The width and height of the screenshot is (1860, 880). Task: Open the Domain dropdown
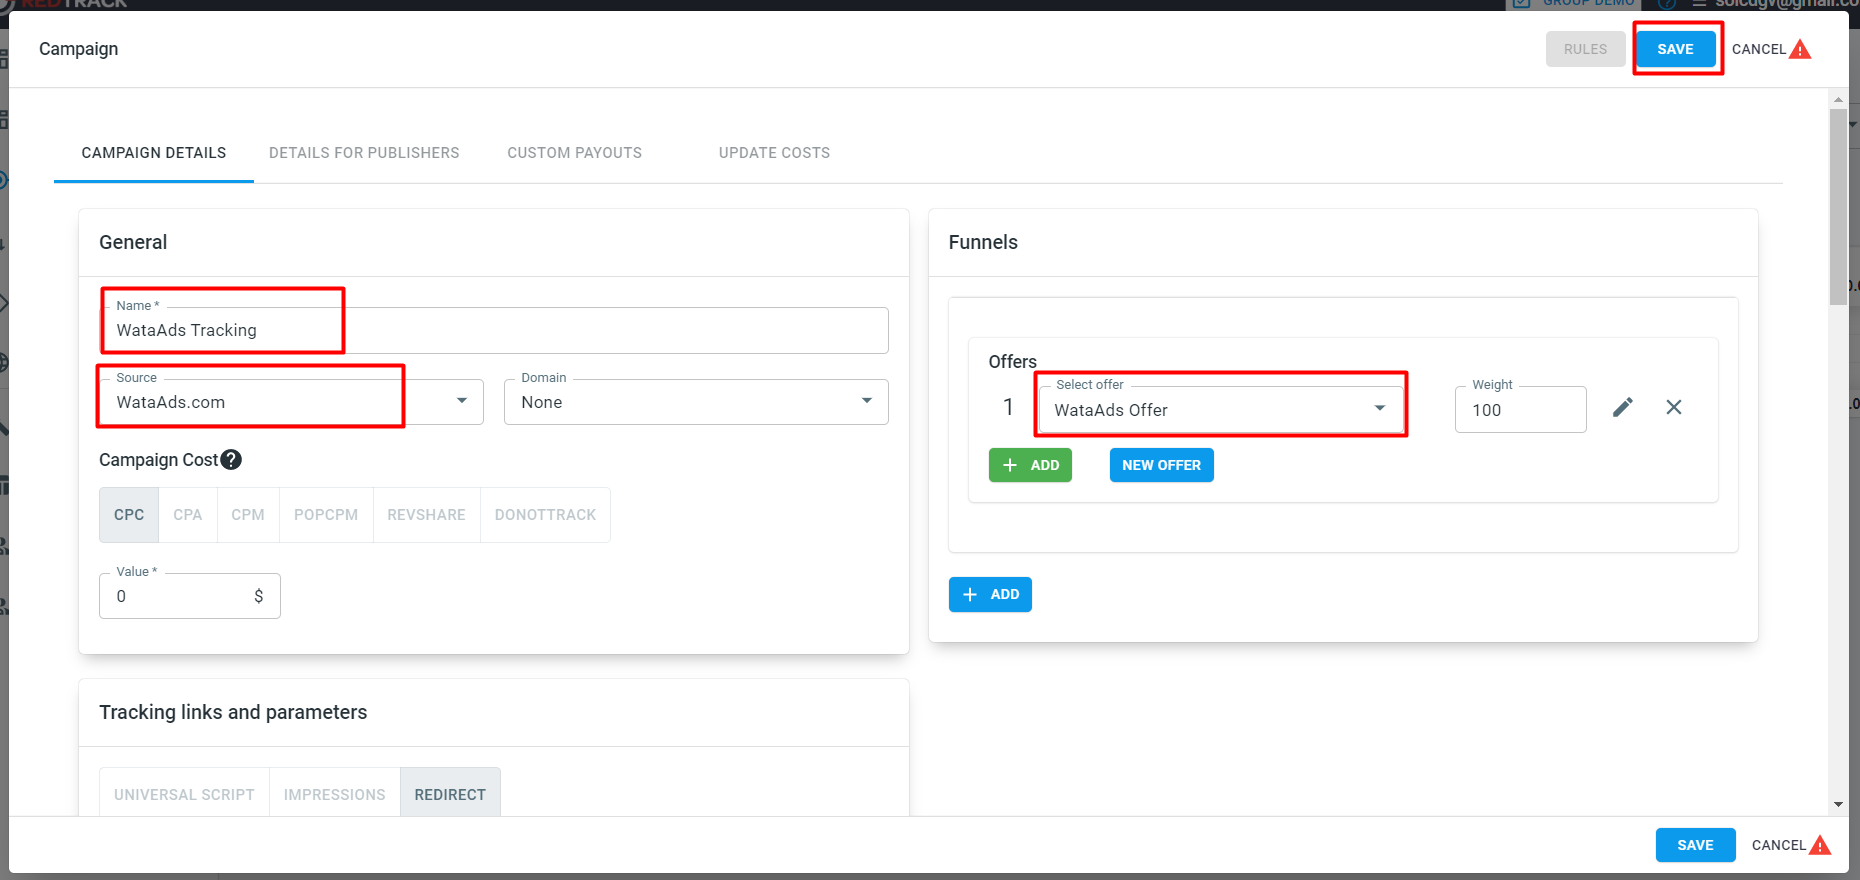point(696,402)
